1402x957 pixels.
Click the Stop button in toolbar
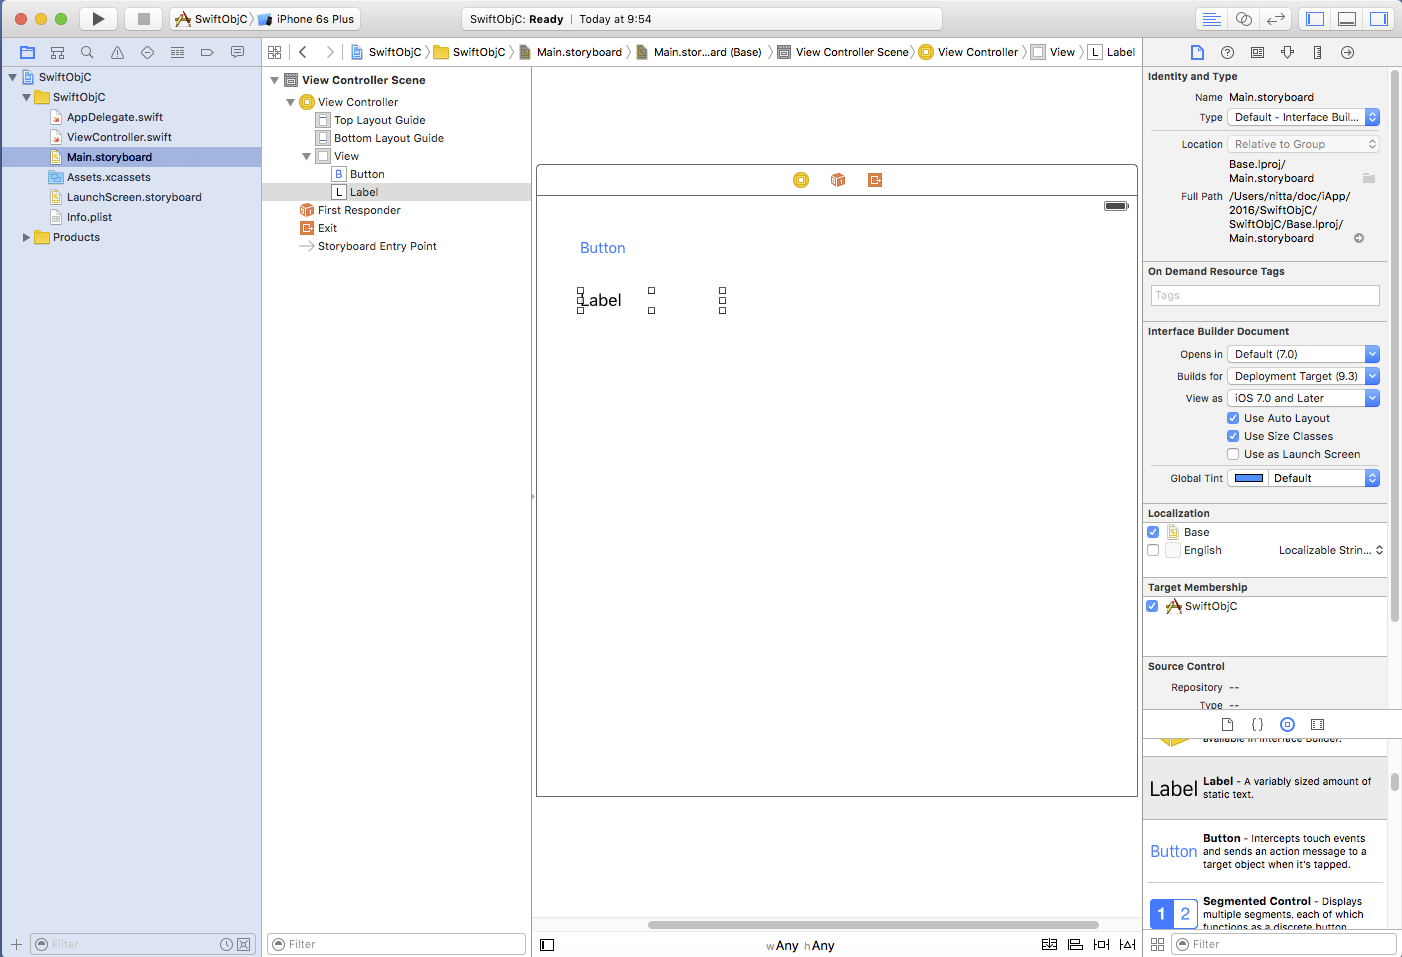(x=143, y=19)
